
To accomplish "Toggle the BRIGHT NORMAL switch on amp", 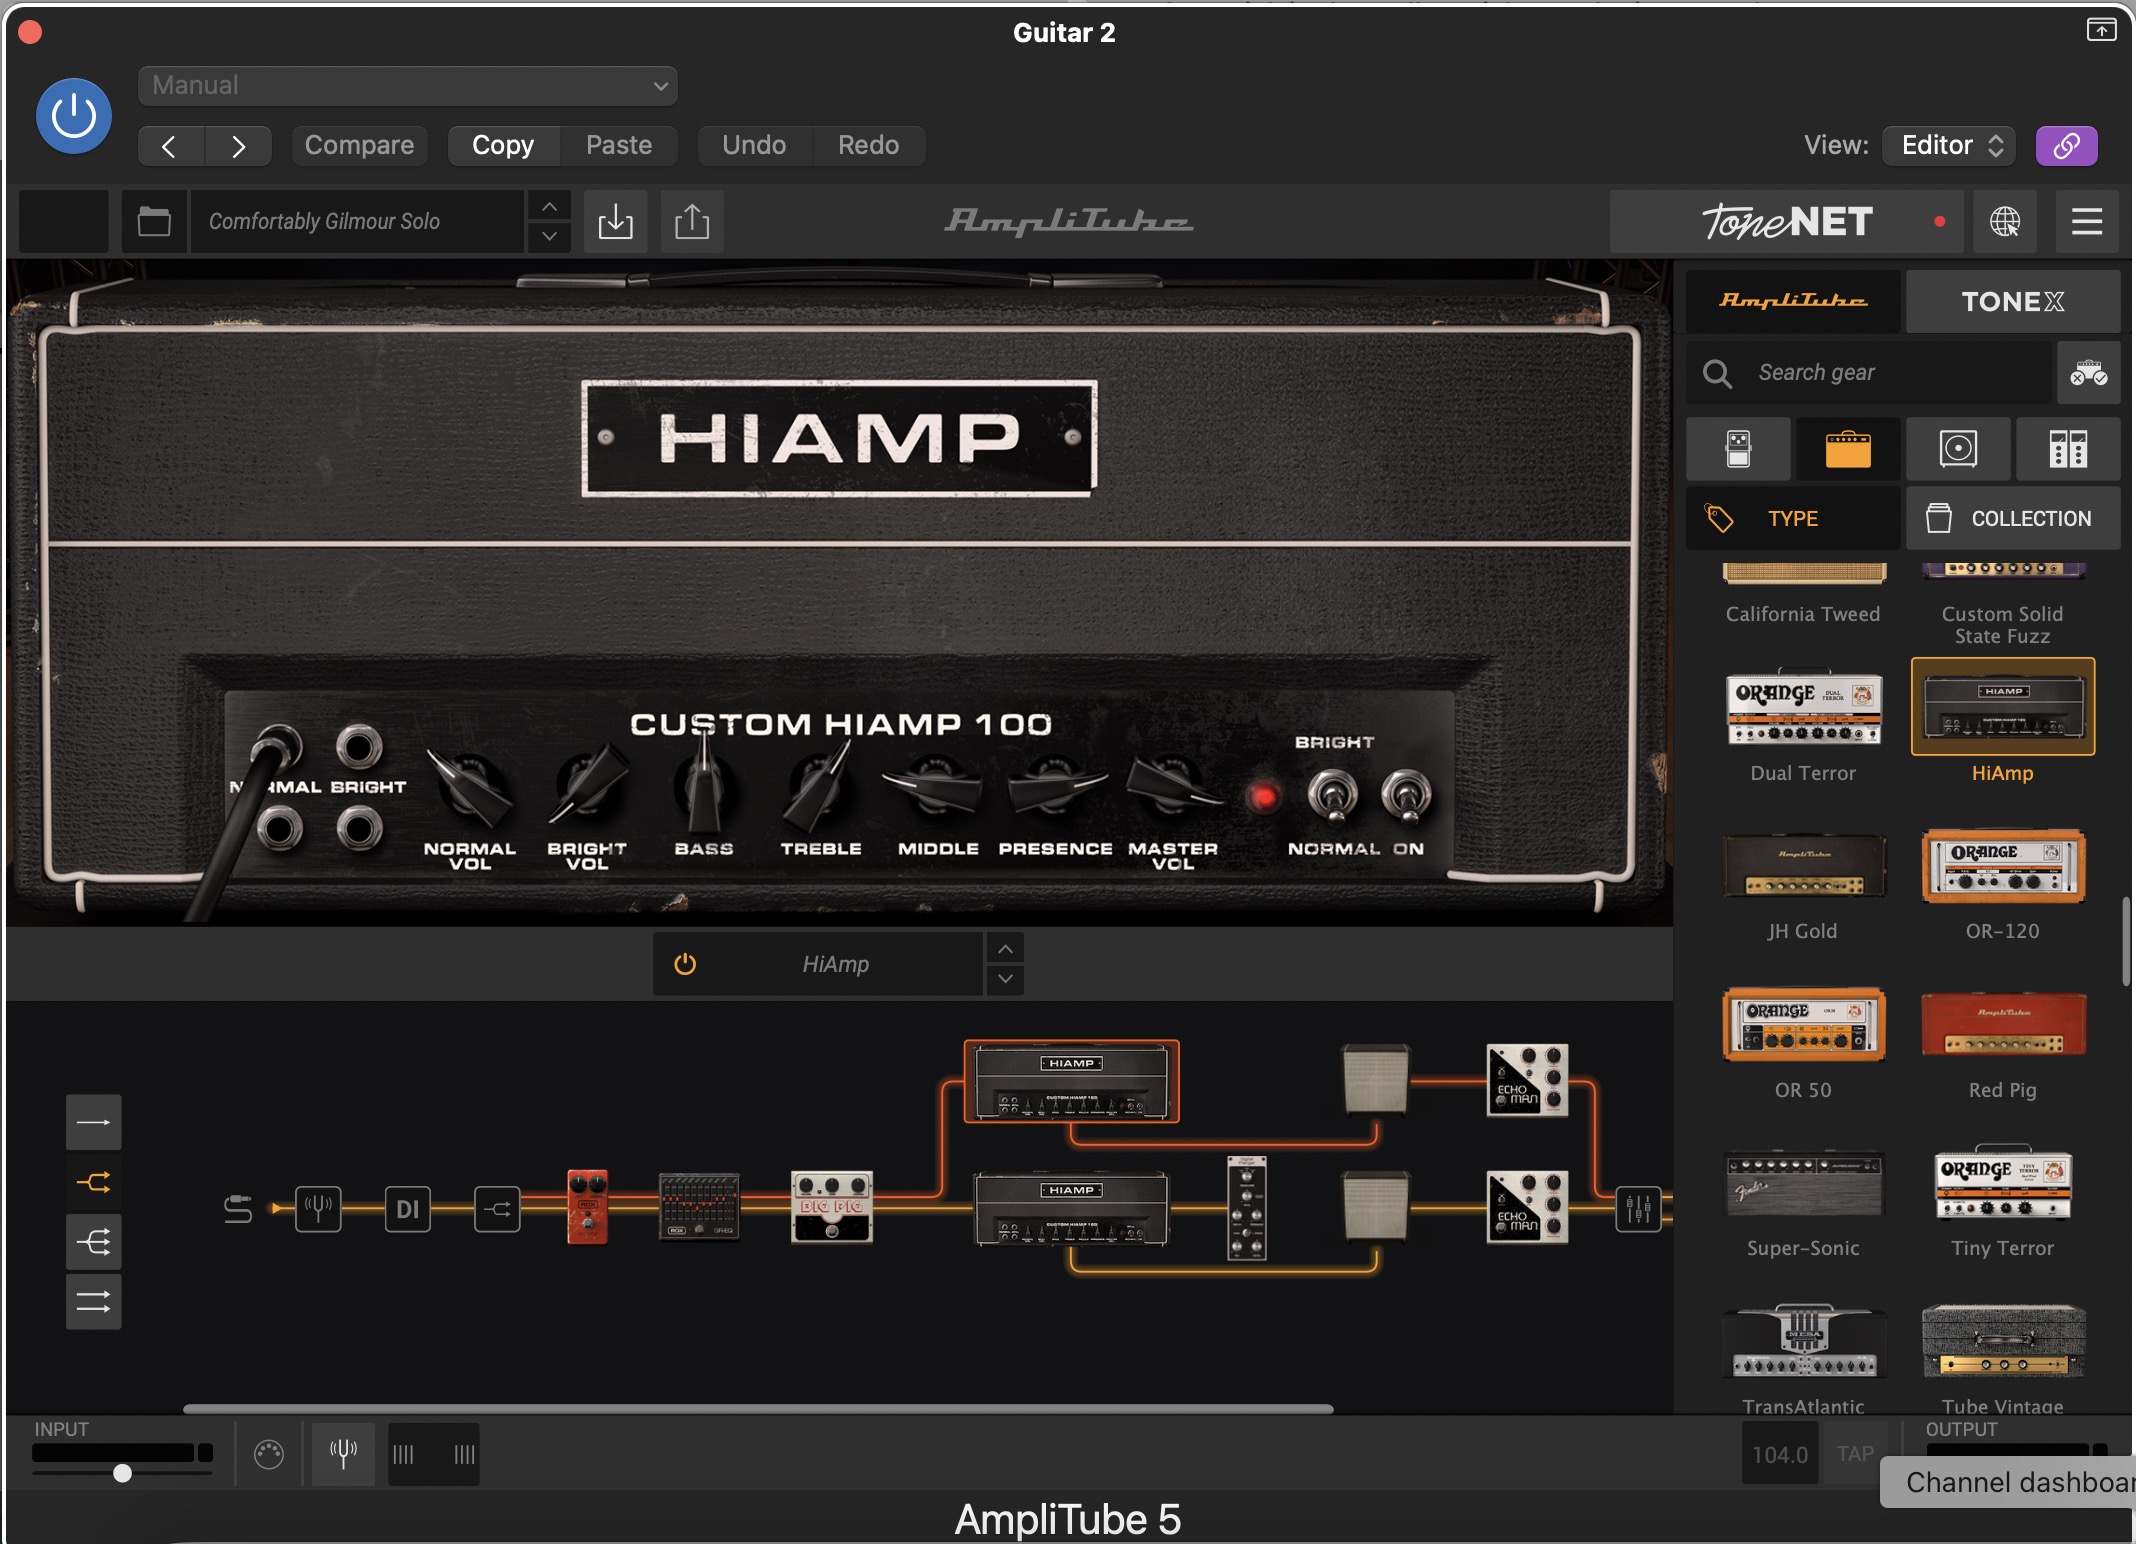I will coord(1332,796).
